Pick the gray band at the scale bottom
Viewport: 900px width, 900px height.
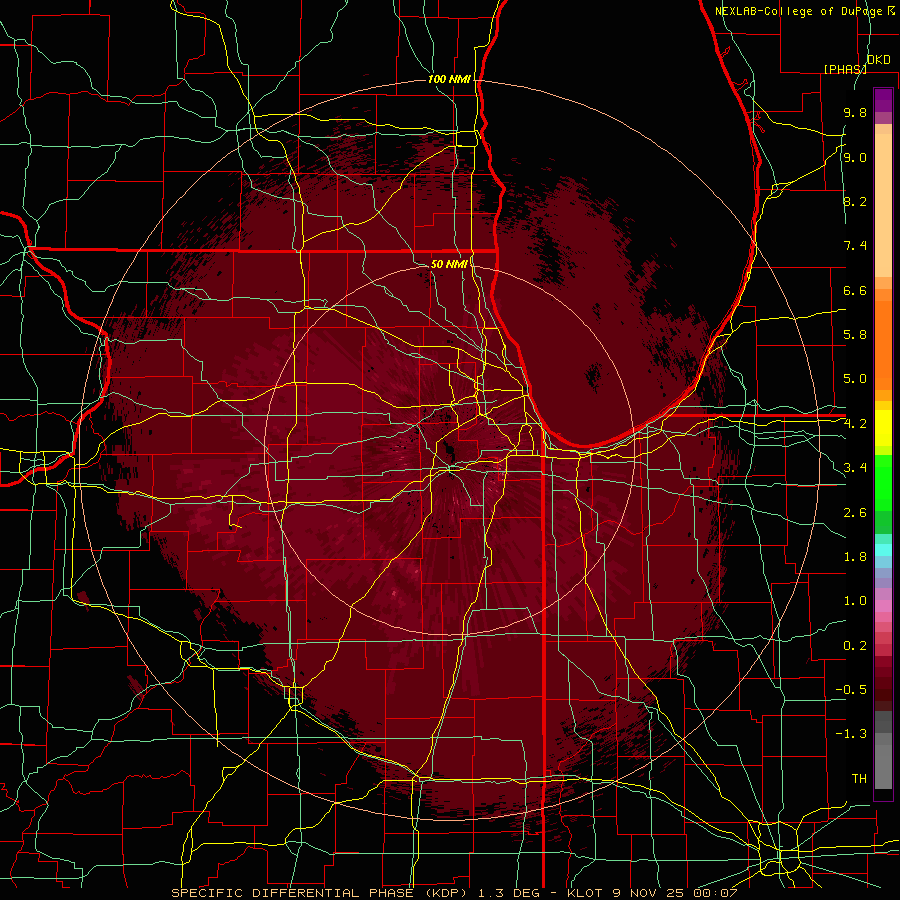pos(883,755)
